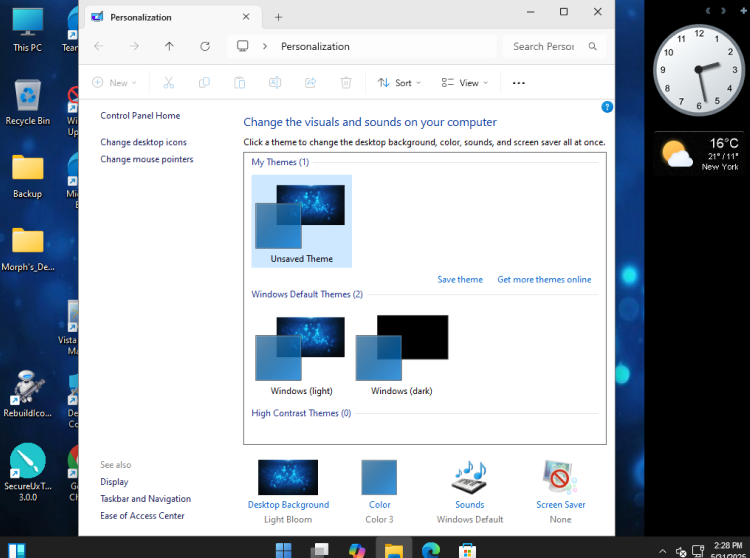Click Change mouse pointers link

pyautogui.click(x=147, y=159)
